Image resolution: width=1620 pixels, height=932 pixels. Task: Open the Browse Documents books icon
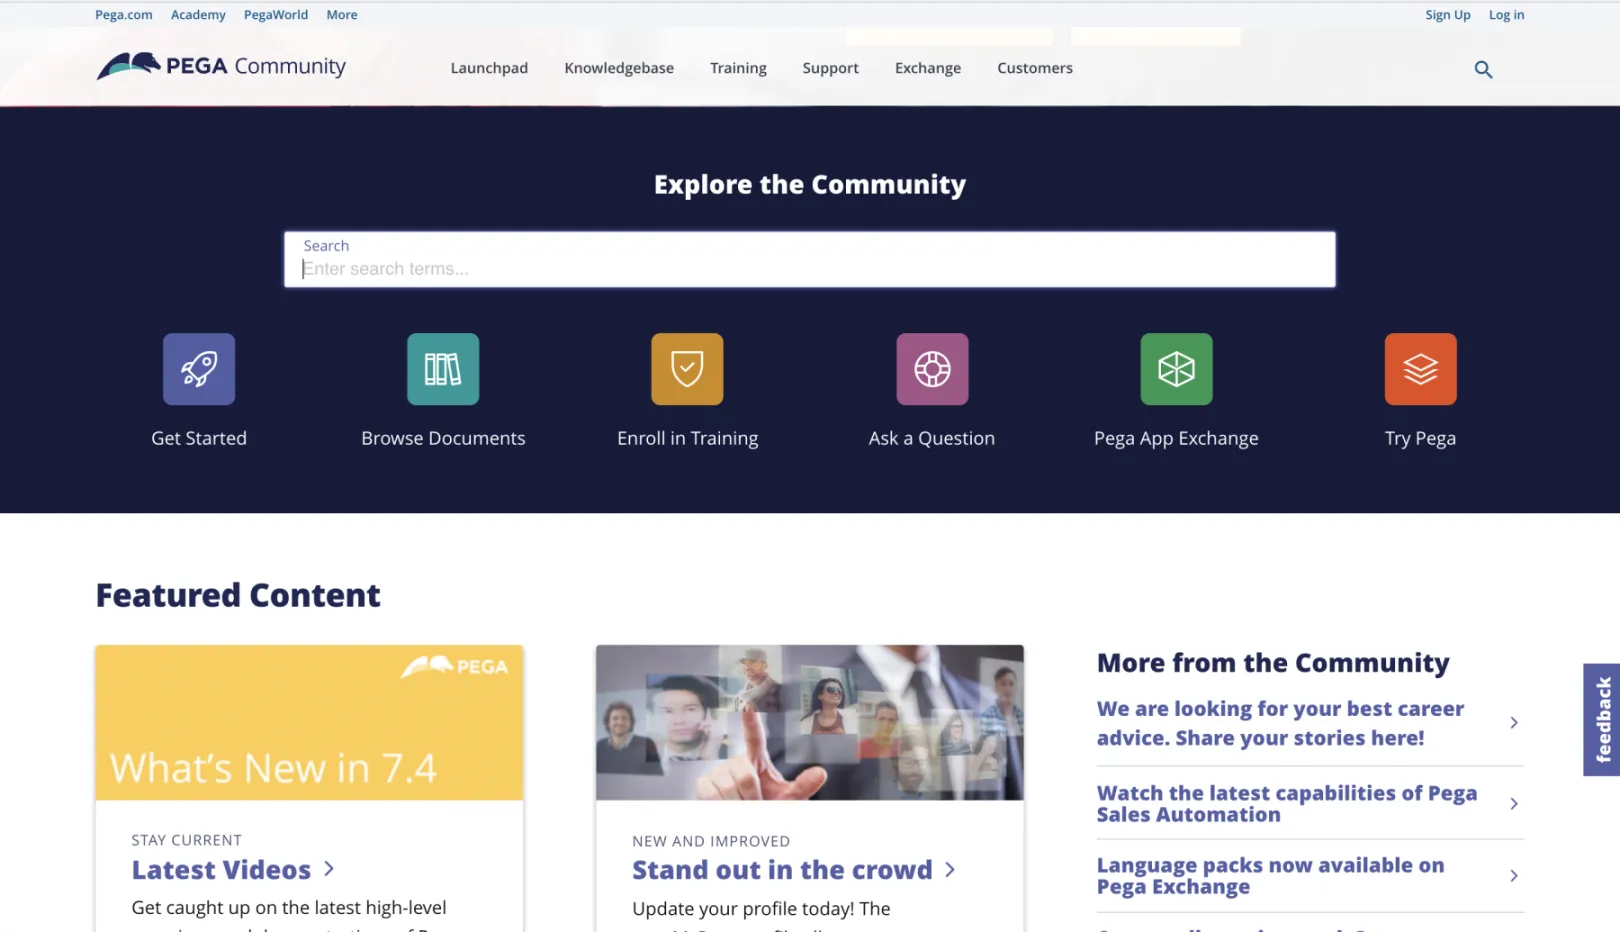[443, 369]
